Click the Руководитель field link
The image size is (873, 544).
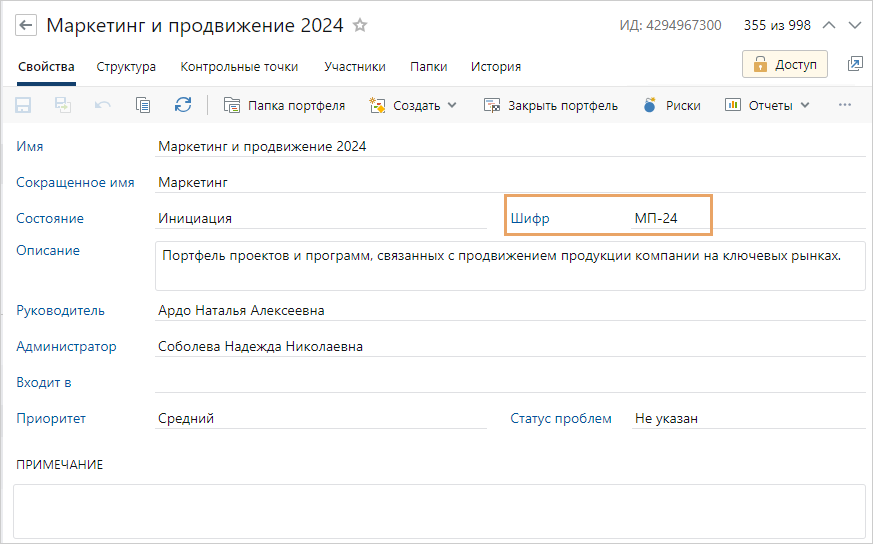click(x=60, y=311)
